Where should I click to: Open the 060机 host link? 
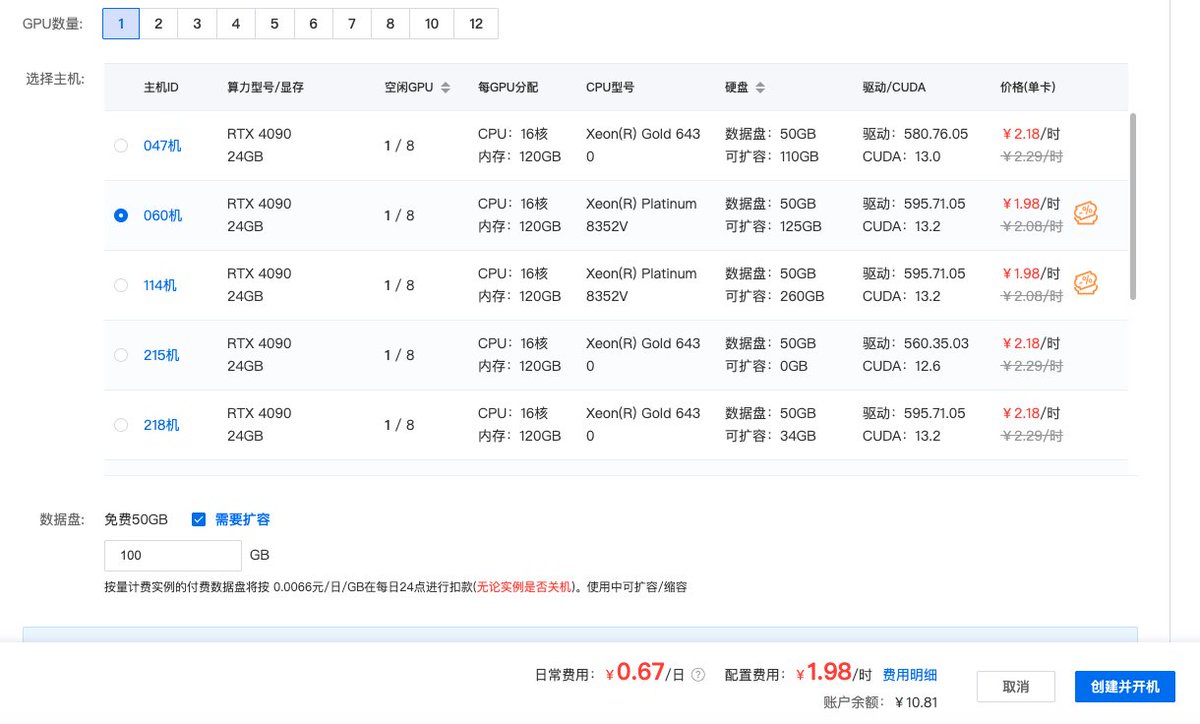click(163, 215)
